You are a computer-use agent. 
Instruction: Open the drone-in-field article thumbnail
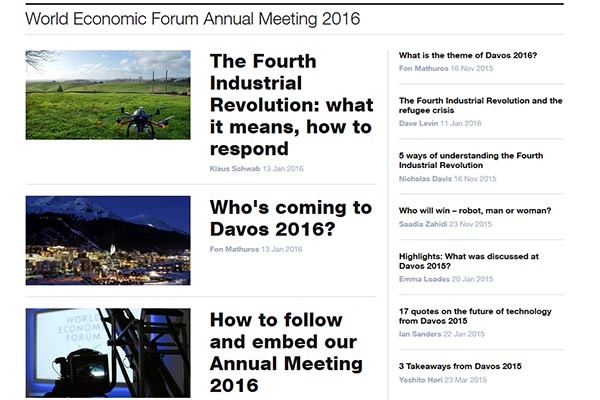108,95
